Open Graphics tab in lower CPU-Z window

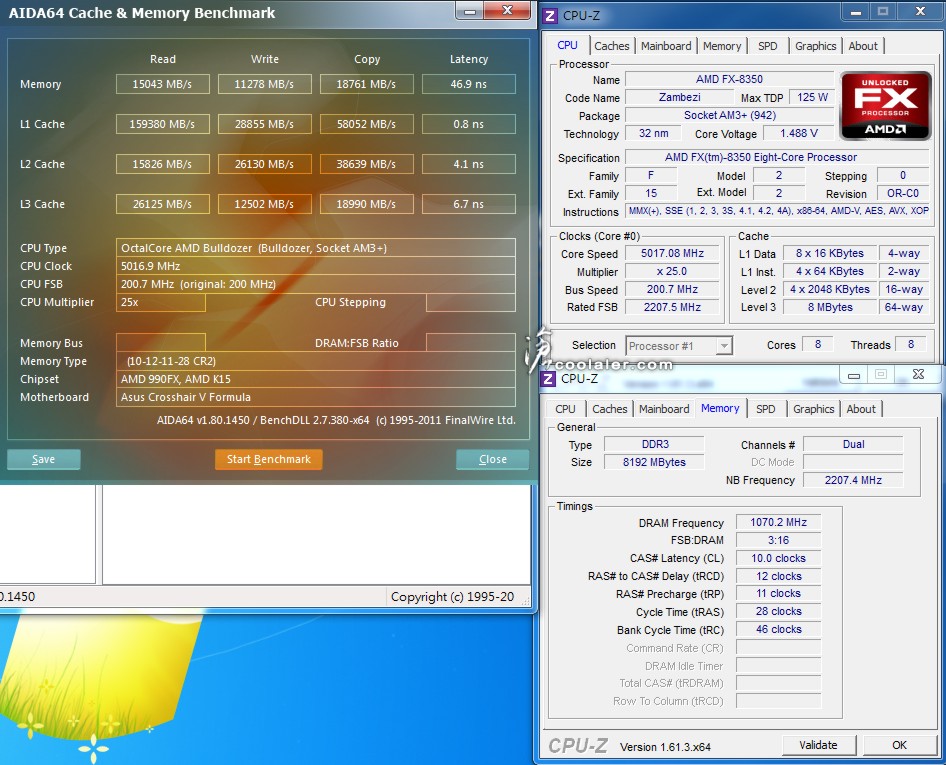click(x=813, y=409)
